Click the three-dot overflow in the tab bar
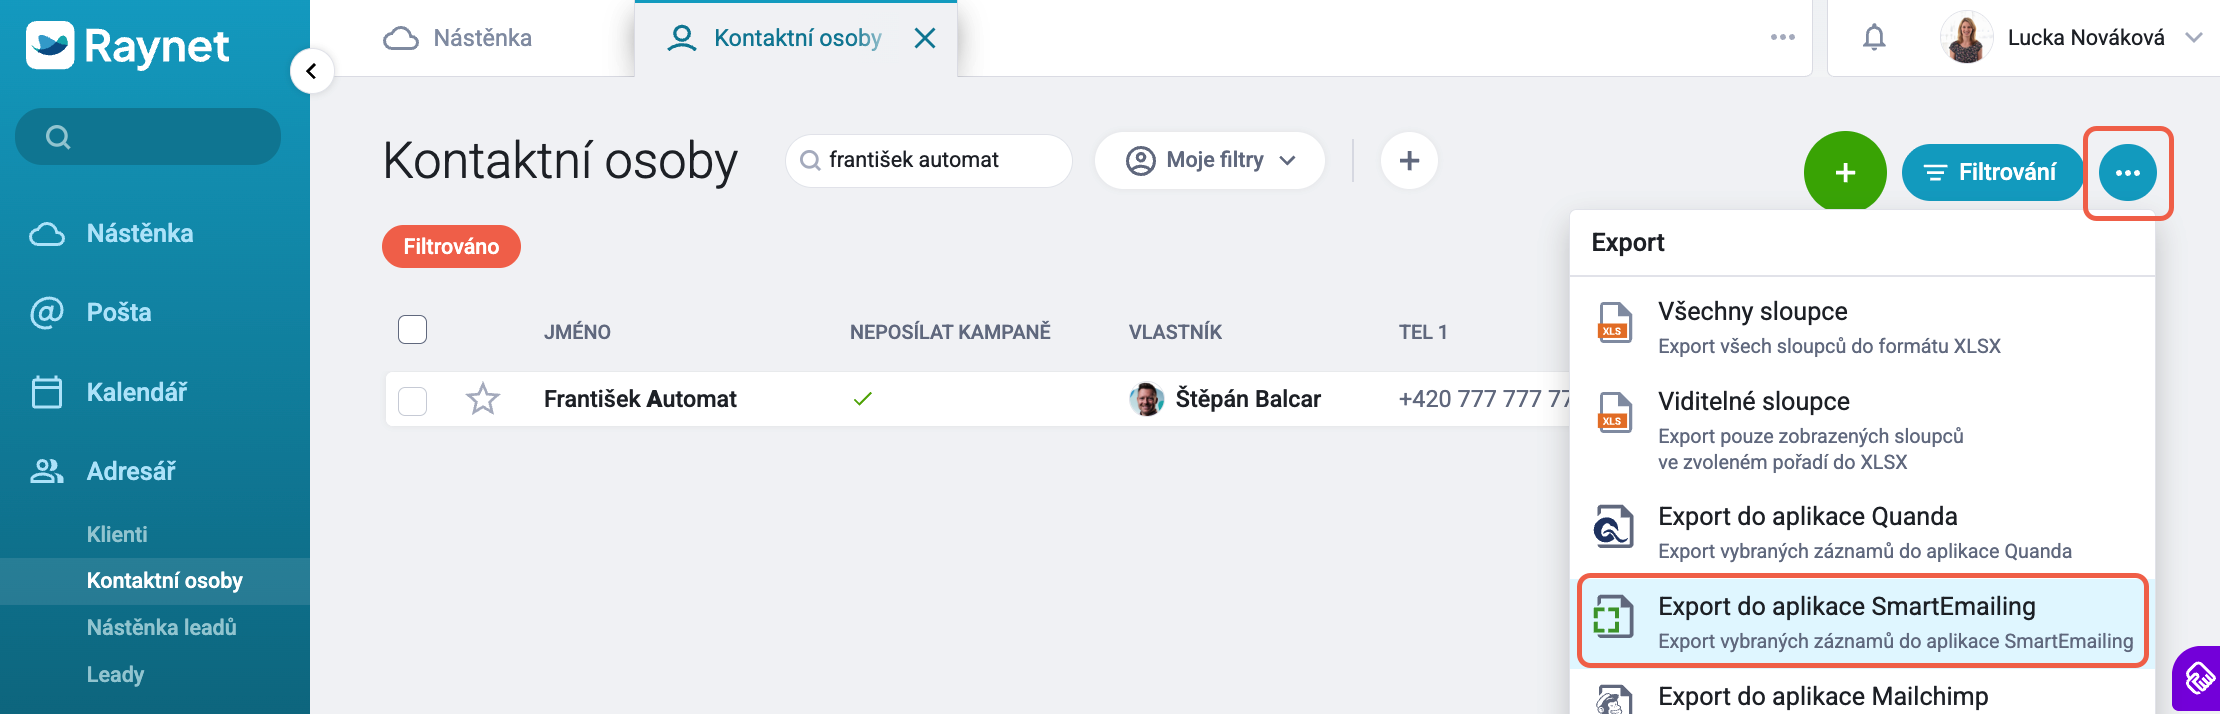 click(x=1782, y=38)
